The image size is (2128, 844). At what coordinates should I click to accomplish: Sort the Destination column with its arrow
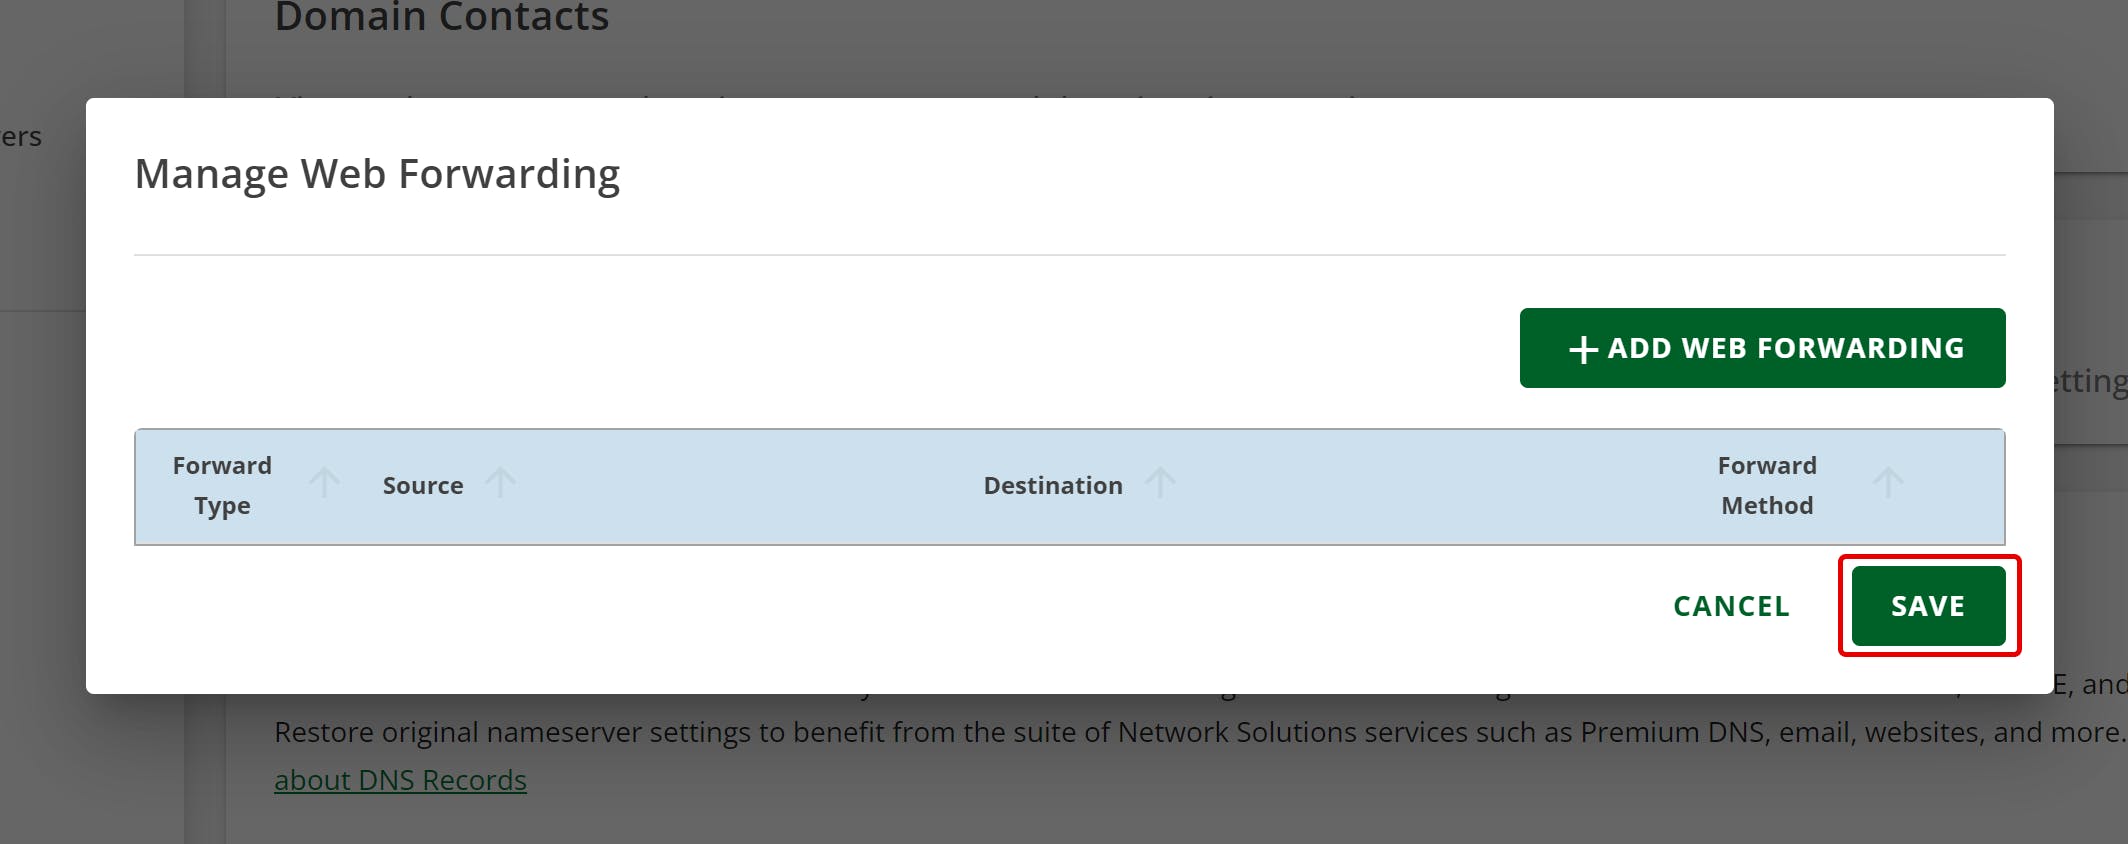click(1160, 483)
